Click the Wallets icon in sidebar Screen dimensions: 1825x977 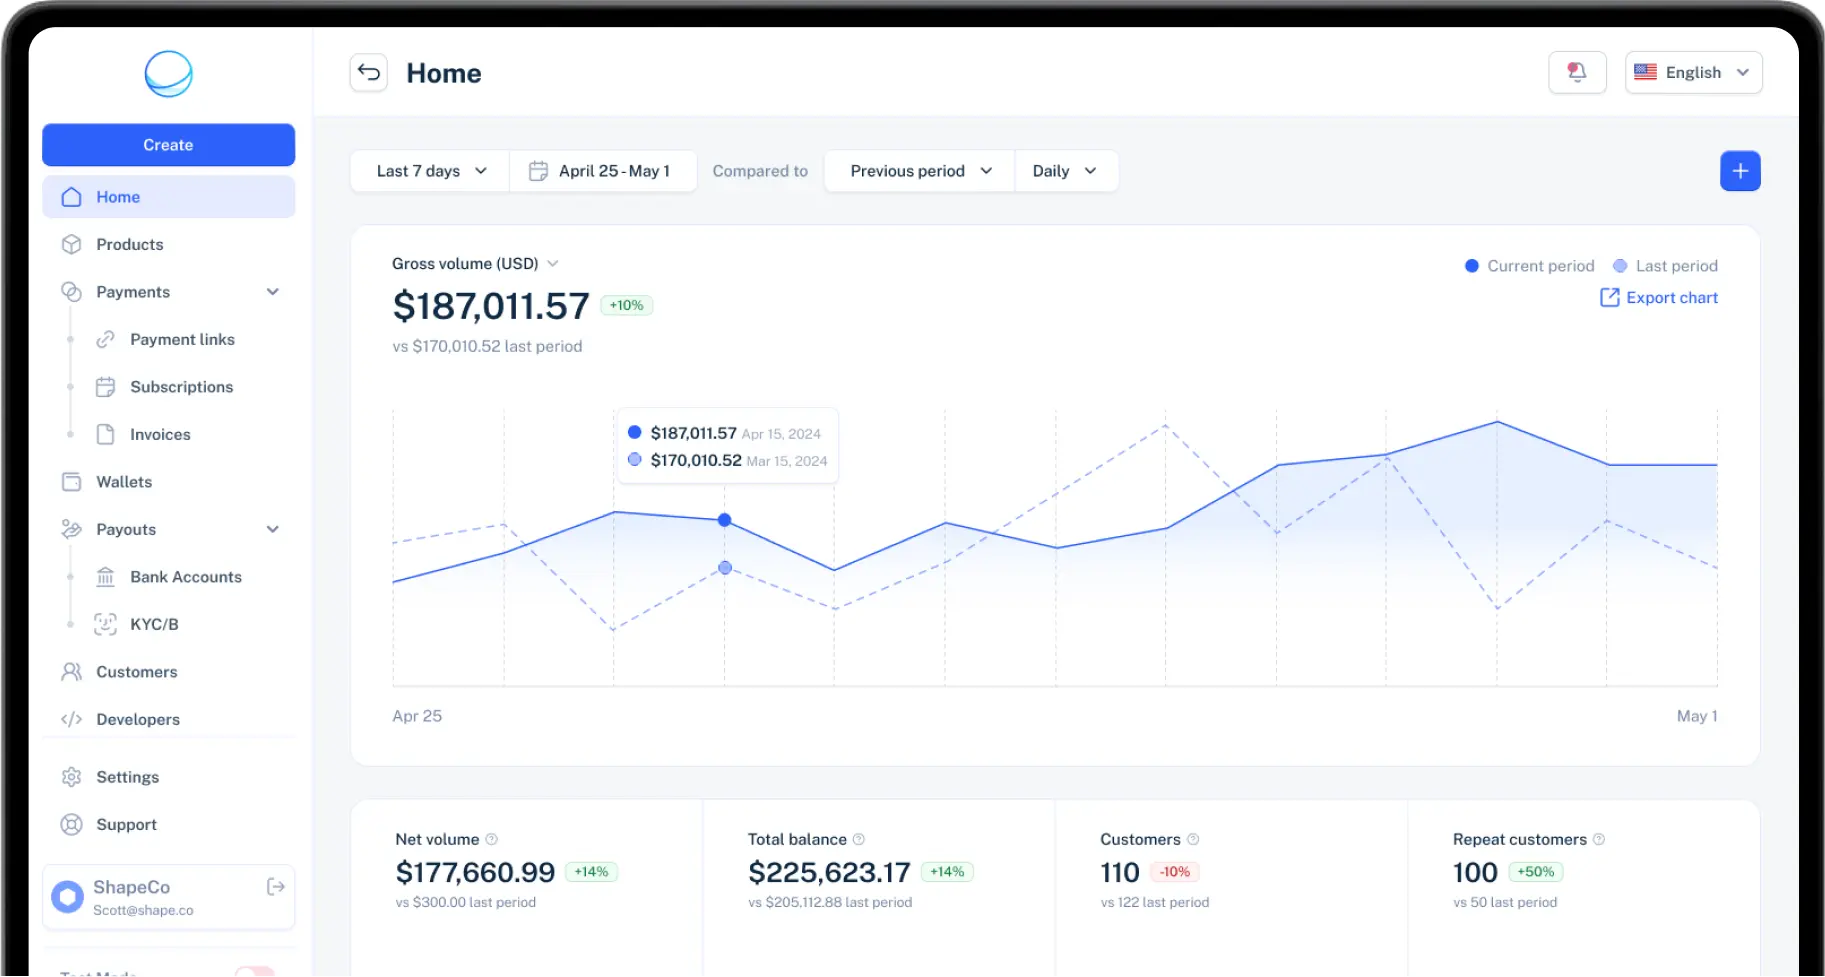coord(71,482)
